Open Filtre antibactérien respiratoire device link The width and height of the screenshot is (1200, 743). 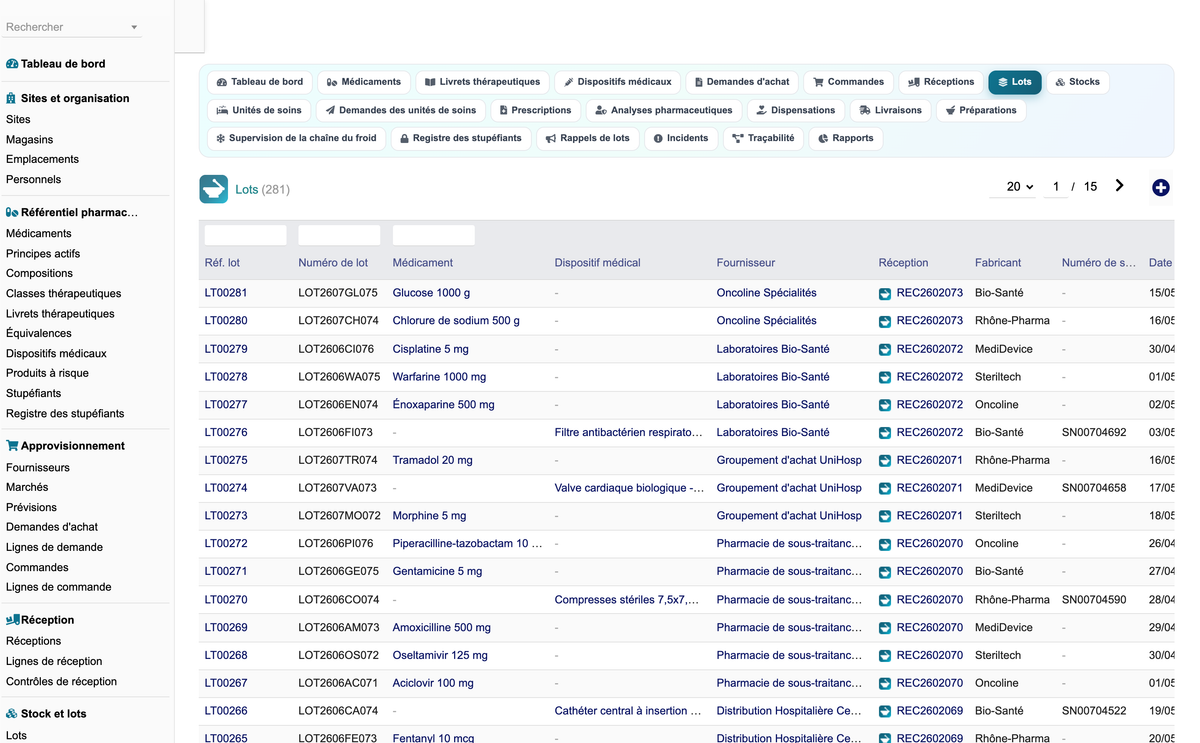629,432
